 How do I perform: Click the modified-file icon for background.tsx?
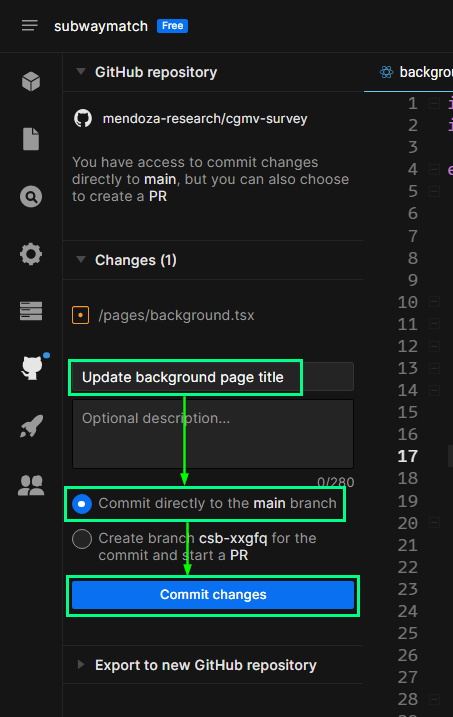[80, 315]
